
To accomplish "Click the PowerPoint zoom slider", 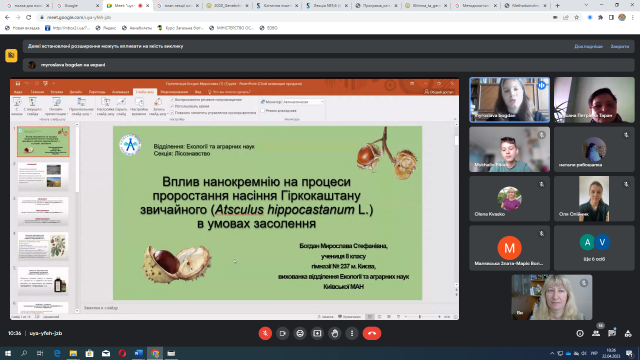I will (422, 317).
